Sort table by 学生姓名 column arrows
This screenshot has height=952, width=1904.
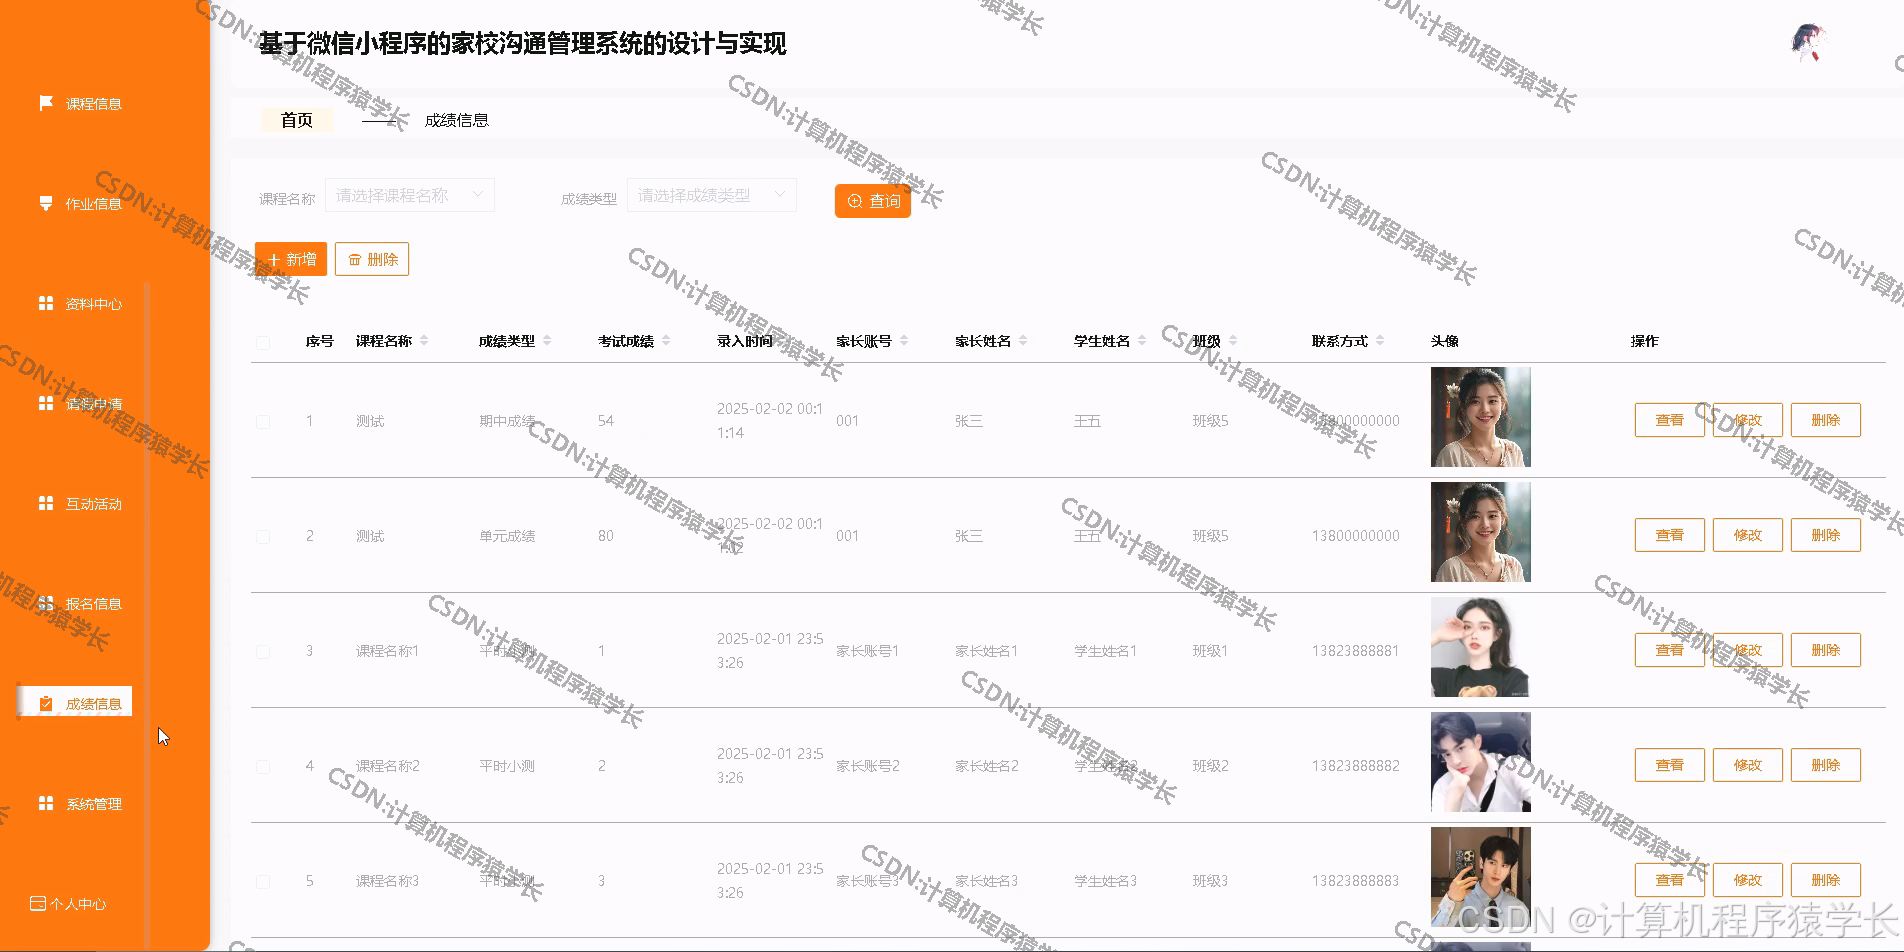pyautogui.click(x=1142, y=341)
